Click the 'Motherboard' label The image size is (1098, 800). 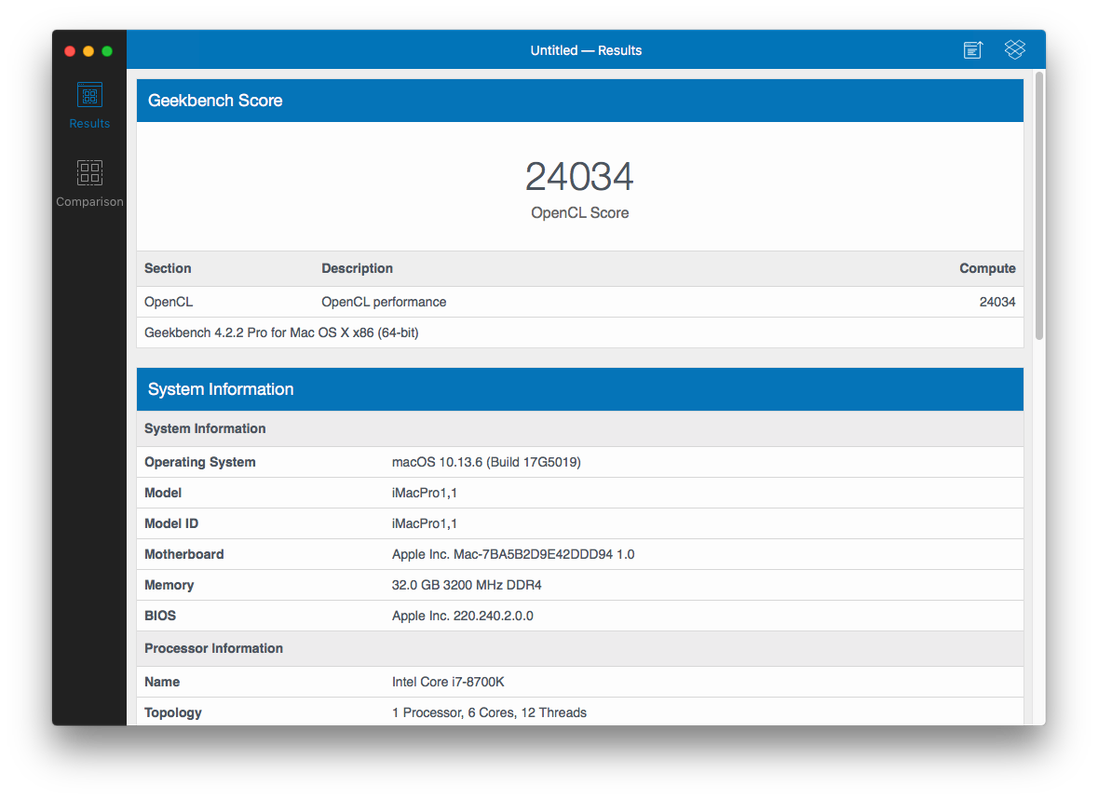click(184, 555)
